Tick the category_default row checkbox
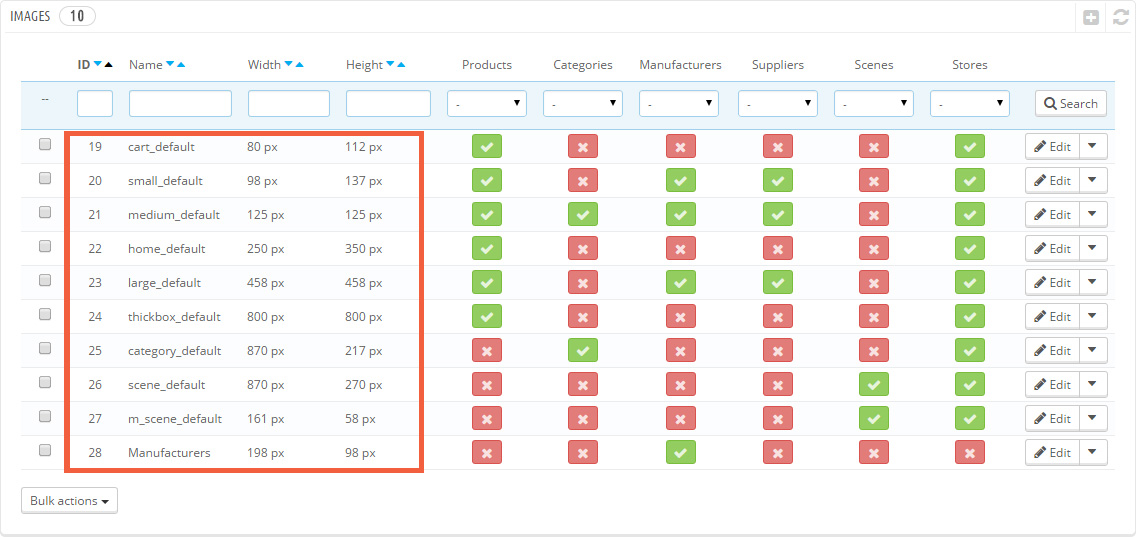The width and height of the screenshot is (1136, 537). click(45, 349)
